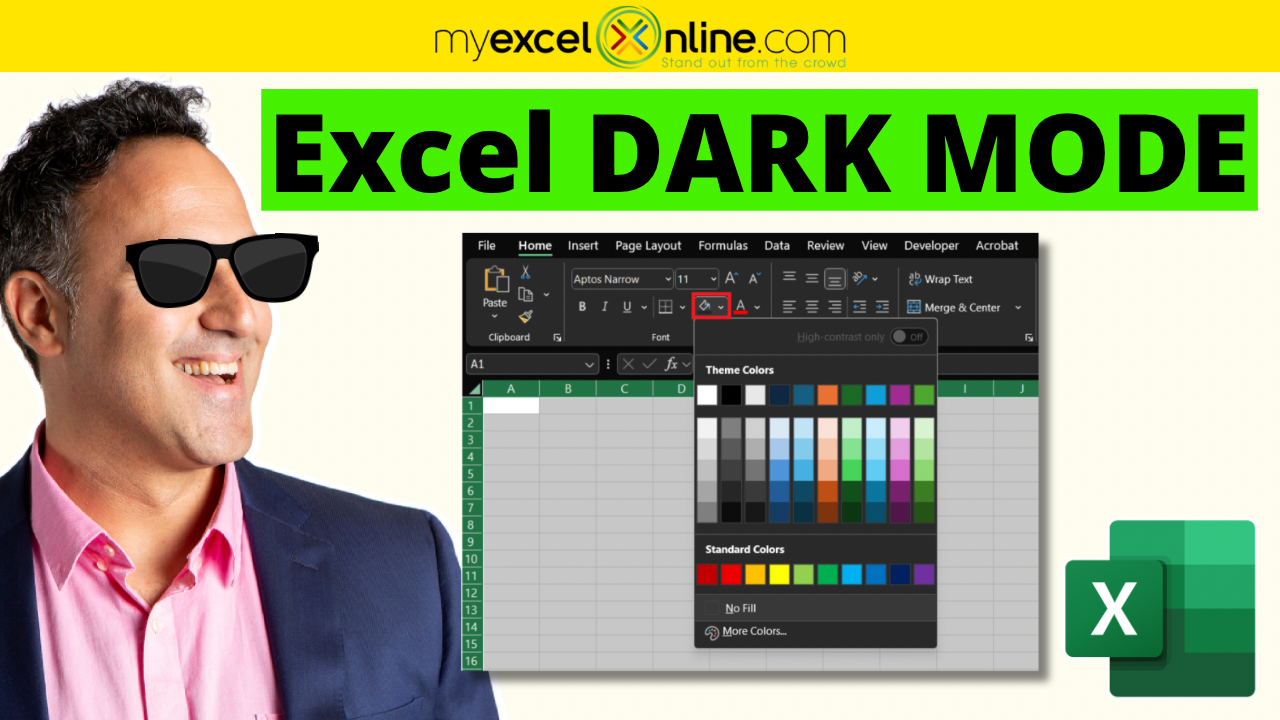The width and height of the screenshot is (1280, 720).
Task: Pick purple standard color swatch
Action: coord(924,575)
